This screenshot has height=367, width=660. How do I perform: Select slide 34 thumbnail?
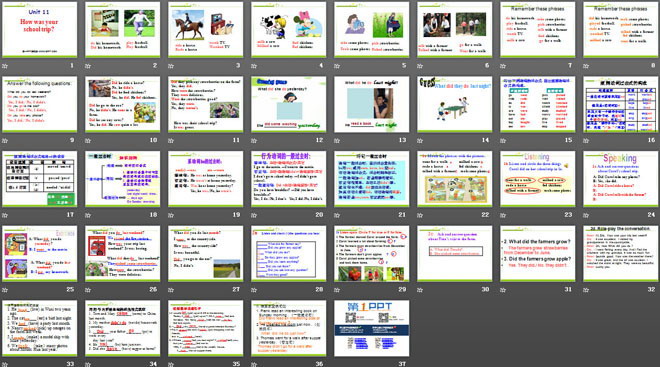click(x=122, y=328)
